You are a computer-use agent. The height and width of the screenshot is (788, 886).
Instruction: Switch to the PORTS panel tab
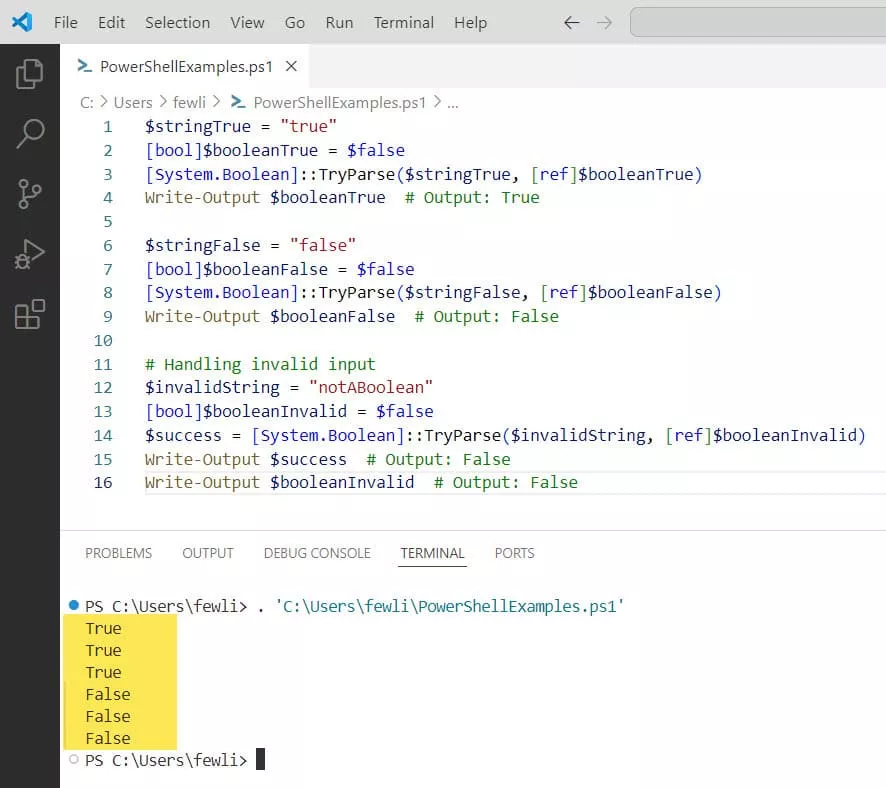click(x=514, y=553)
